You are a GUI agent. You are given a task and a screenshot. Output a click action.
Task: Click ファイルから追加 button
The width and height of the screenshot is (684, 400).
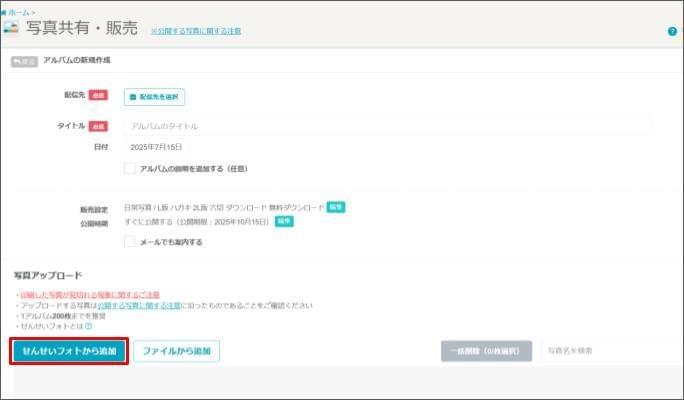(x=176, y=351)
